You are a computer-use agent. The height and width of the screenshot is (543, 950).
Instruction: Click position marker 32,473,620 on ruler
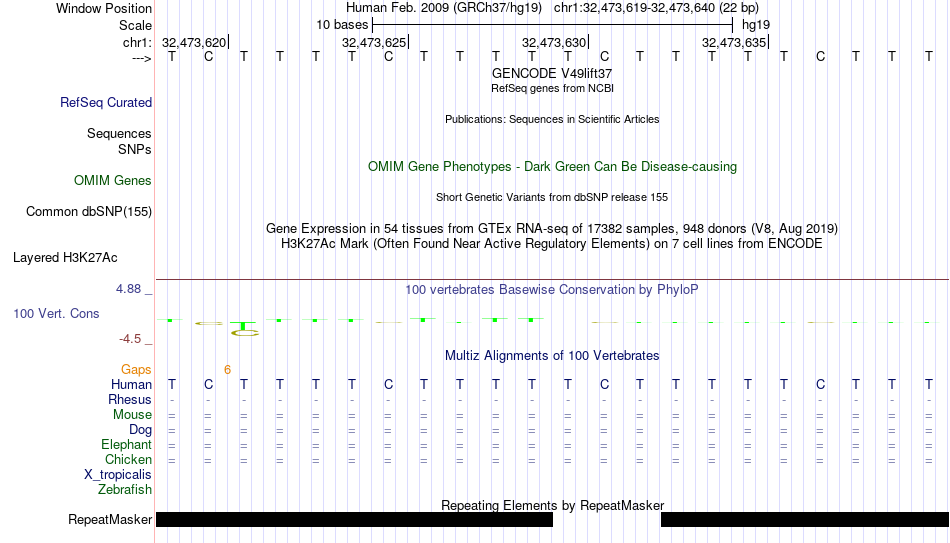pyautogui.click(x=195, y=42)
